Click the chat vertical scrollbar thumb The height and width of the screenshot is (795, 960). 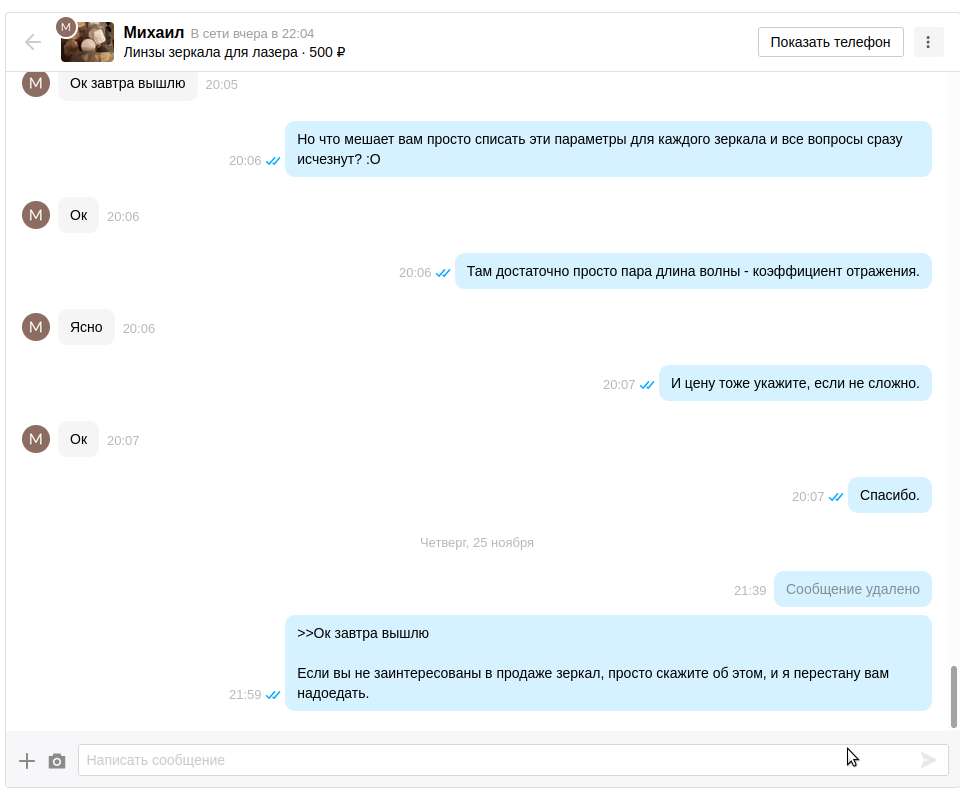(x=953, y=697)
